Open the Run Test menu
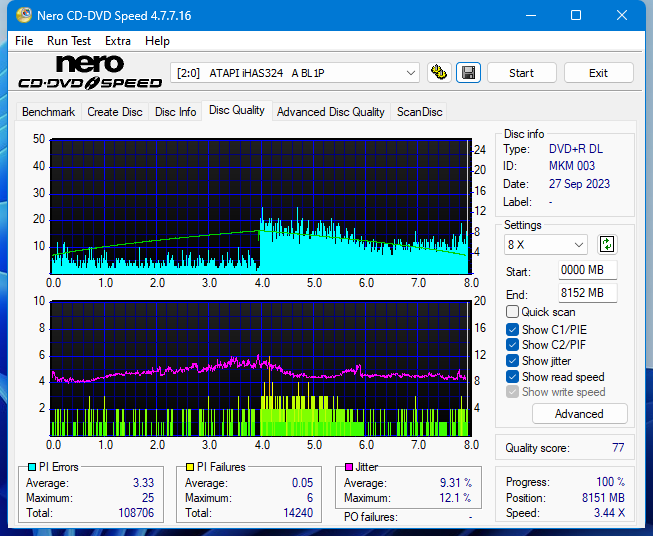This screenshot has height=536, width=653. click(x=69, y=41)
